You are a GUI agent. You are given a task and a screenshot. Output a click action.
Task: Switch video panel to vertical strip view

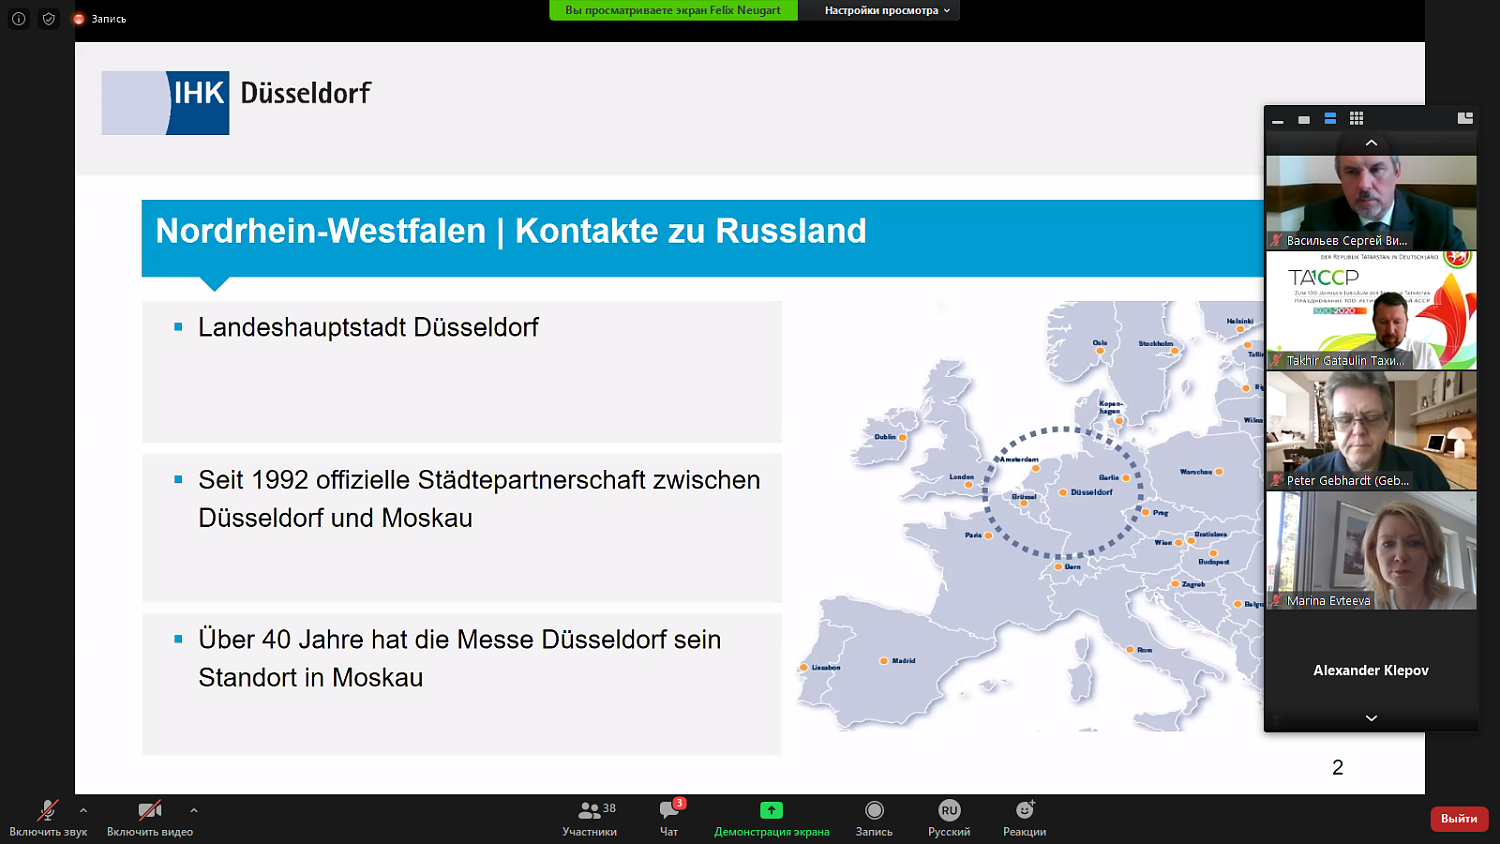(x=1330, y=119)
